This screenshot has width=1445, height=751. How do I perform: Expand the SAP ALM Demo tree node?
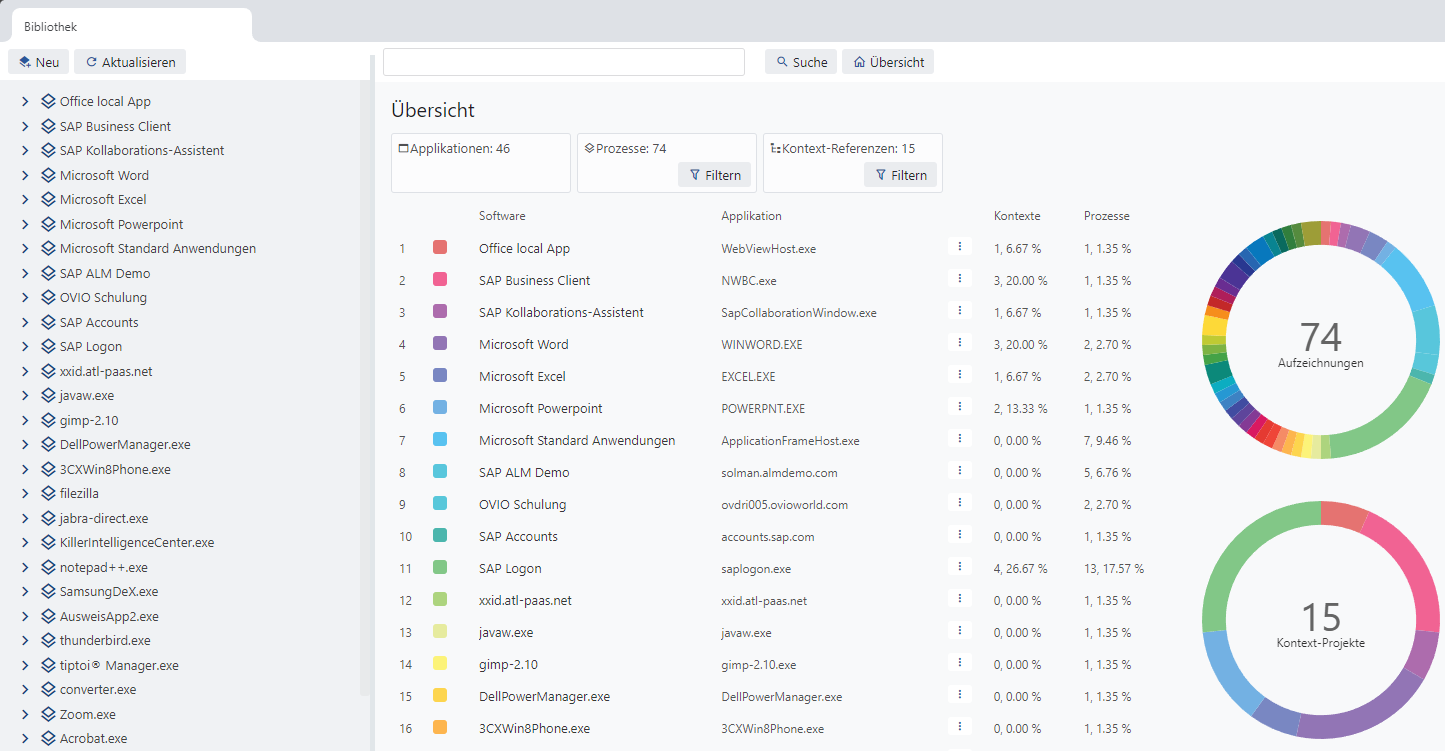(x=25, y=274)
